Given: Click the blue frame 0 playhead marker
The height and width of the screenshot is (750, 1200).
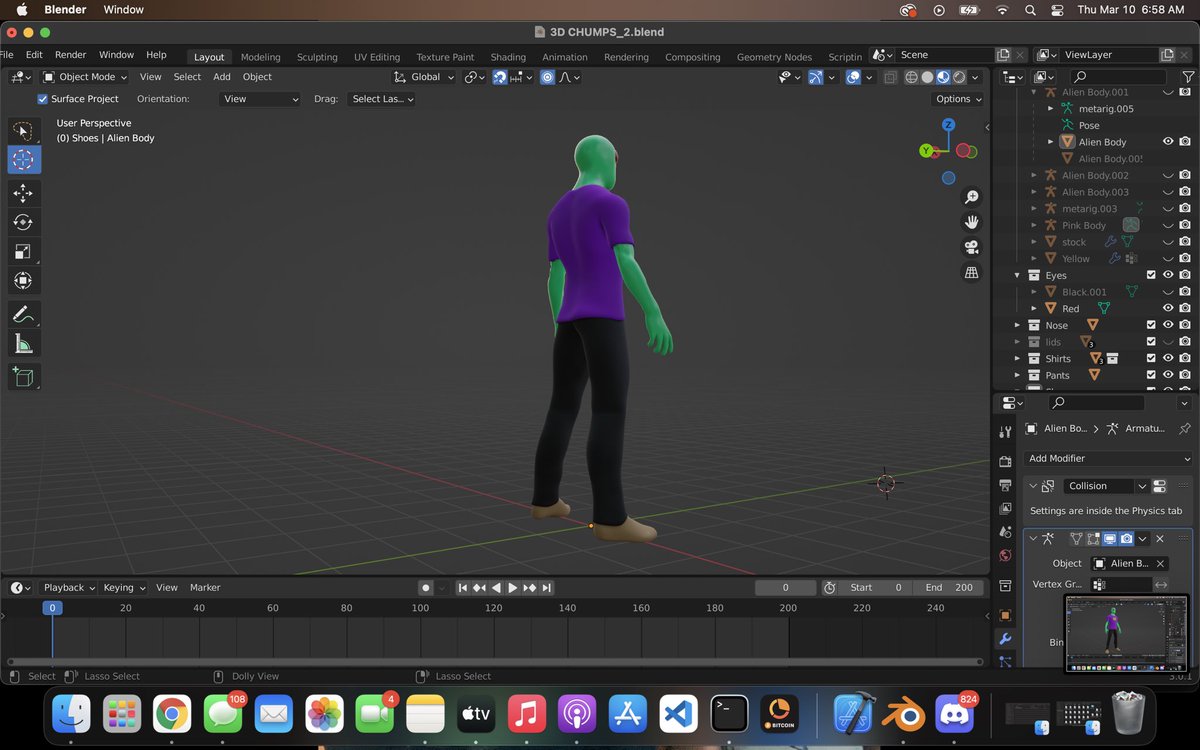Looking at the screenshot, I should [52, 607].
